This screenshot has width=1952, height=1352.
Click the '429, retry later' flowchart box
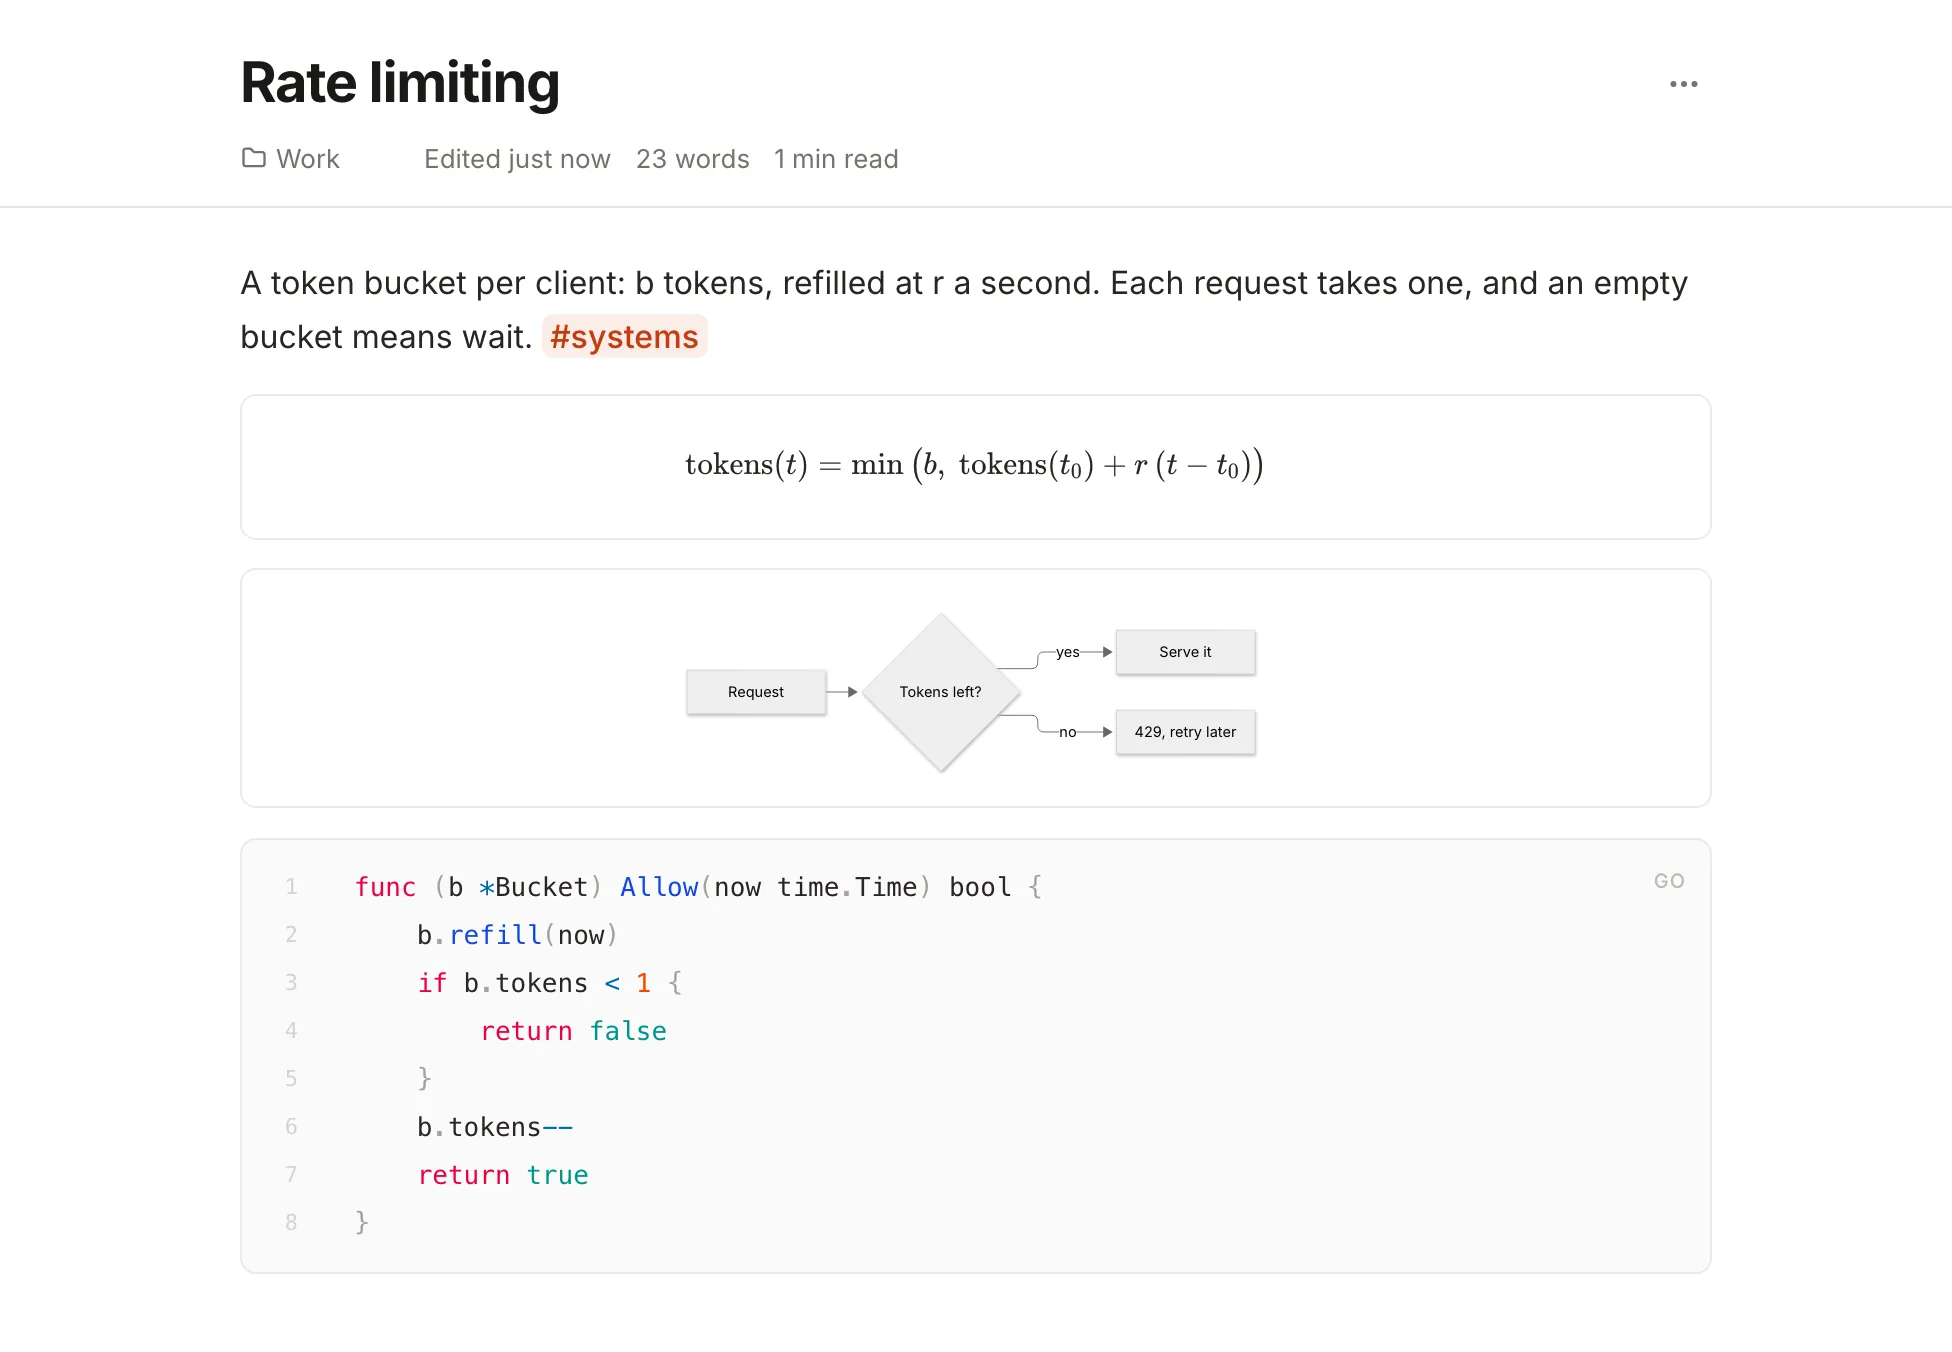(1185, 732)
